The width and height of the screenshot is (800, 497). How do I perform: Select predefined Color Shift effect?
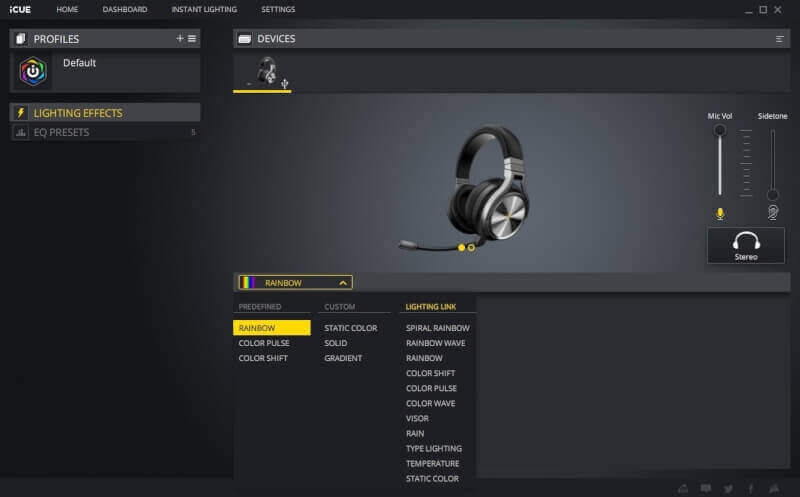[x=263, y=358]
